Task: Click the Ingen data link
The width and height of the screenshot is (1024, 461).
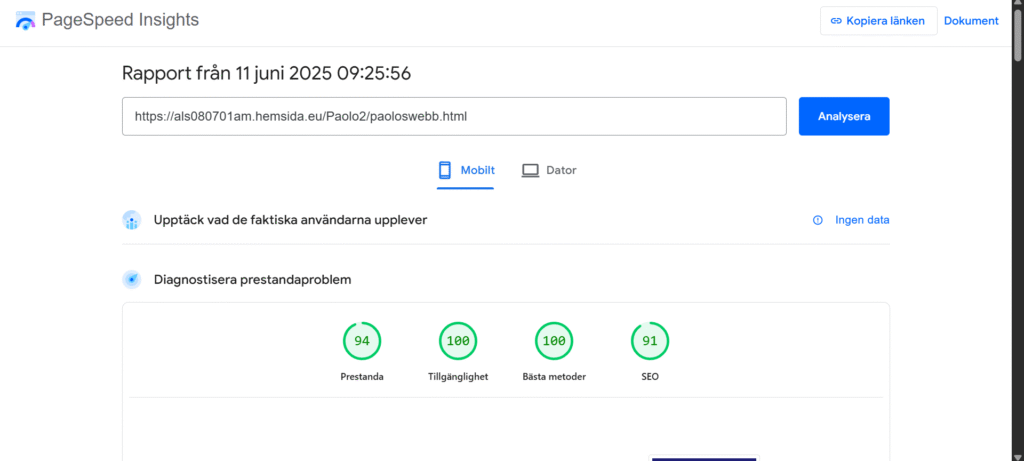Action: tap(862, 220)
